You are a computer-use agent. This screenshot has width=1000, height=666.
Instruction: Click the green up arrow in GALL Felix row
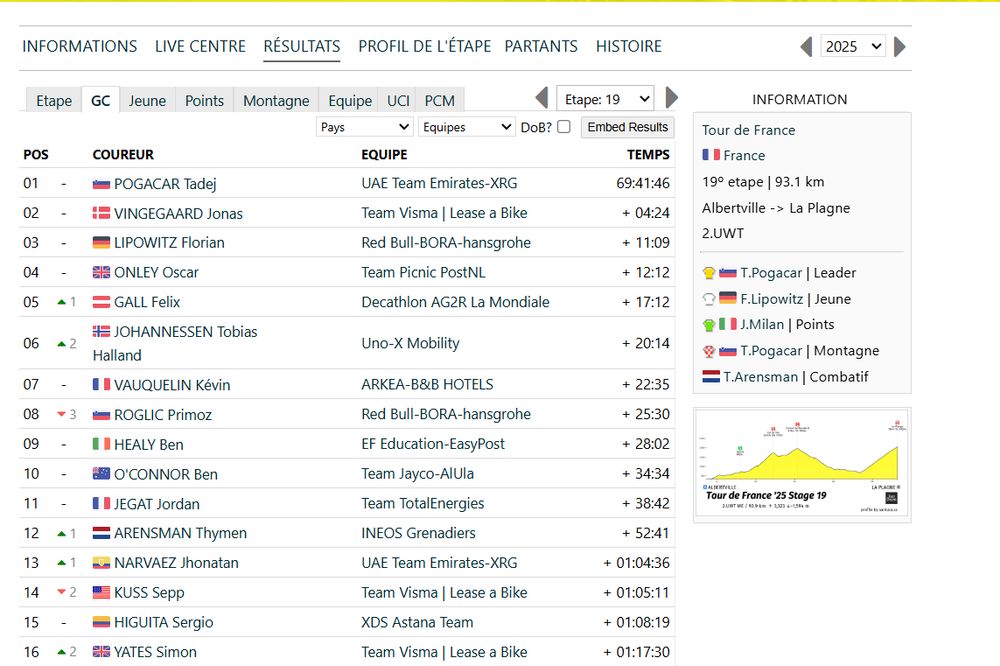click(x=62, y=302)
